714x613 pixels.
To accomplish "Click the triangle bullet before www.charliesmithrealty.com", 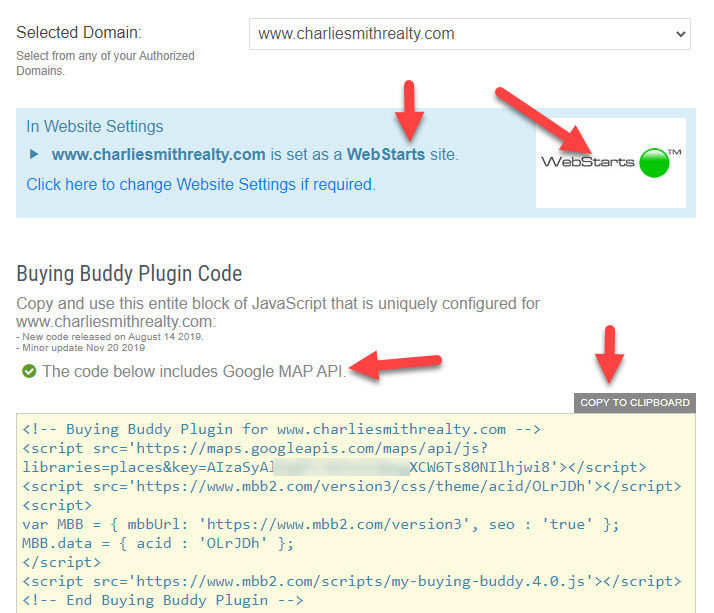I will [x=34, y=154].
